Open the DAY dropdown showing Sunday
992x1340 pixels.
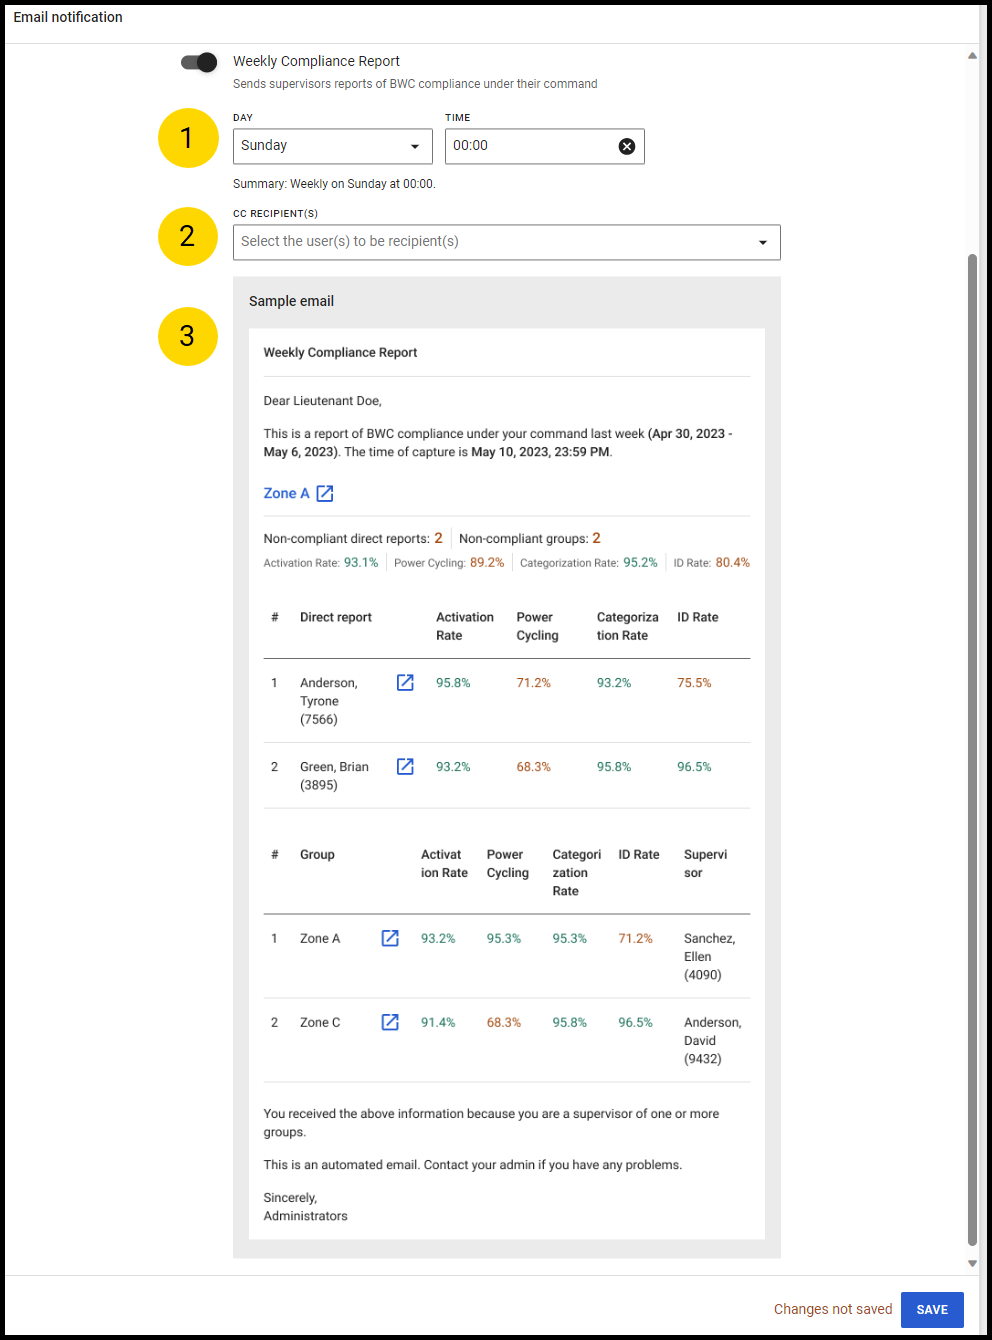(332, 146)
